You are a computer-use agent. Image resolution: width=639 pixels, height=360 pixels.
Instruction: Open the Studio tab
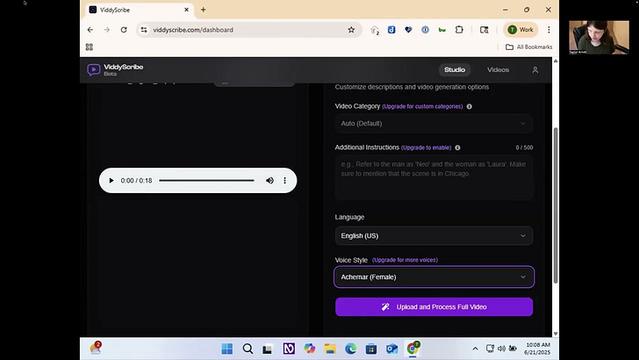click(x=454, y=70)
